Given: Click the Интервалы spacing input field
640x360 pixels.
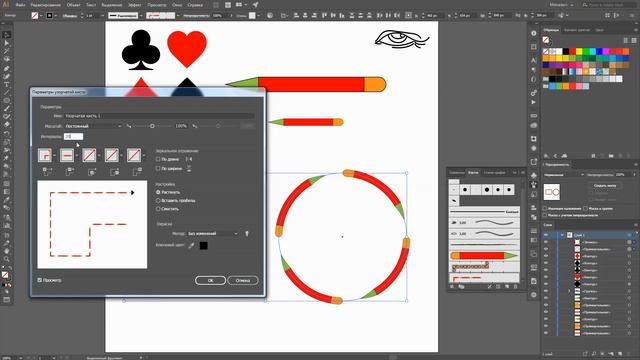Looking at the screenshot, I should click(73, 136).
